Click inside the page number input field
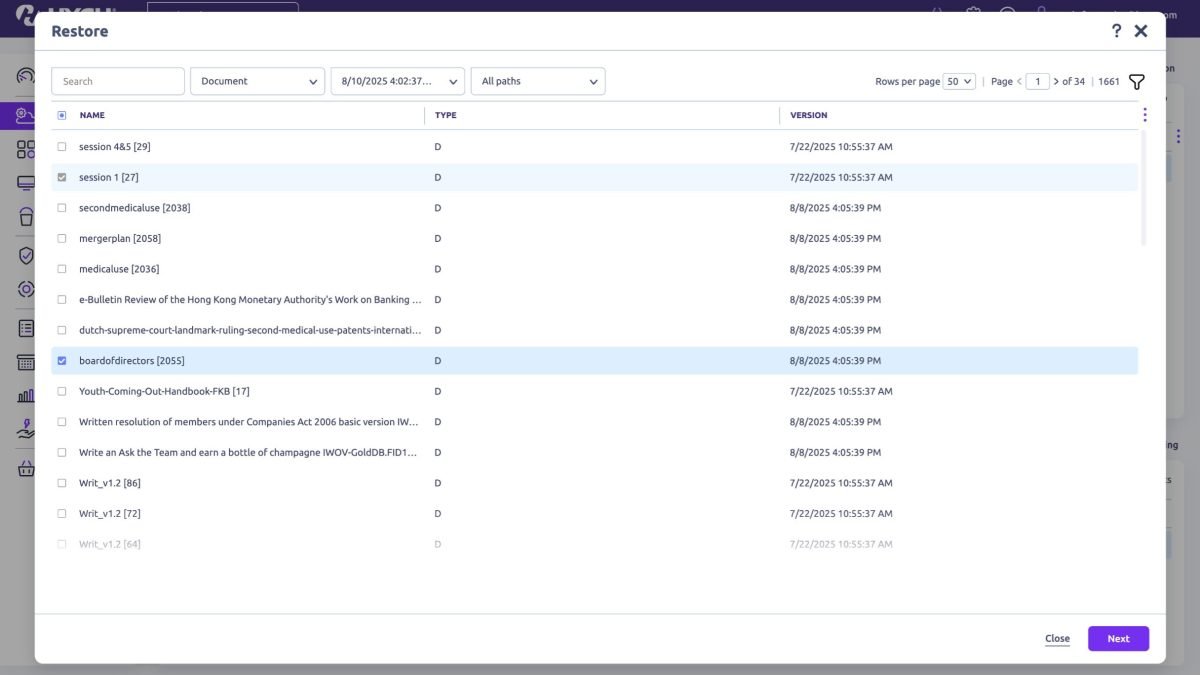1200x675 pixels. click(1038, 81)
